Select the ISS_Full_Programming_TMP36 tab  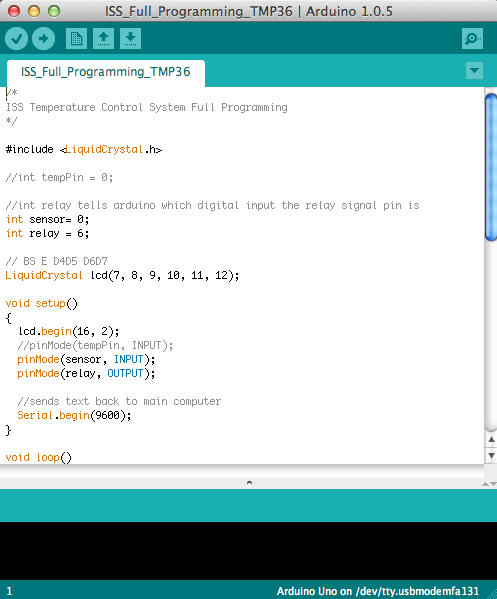click(x=106, y=72)
